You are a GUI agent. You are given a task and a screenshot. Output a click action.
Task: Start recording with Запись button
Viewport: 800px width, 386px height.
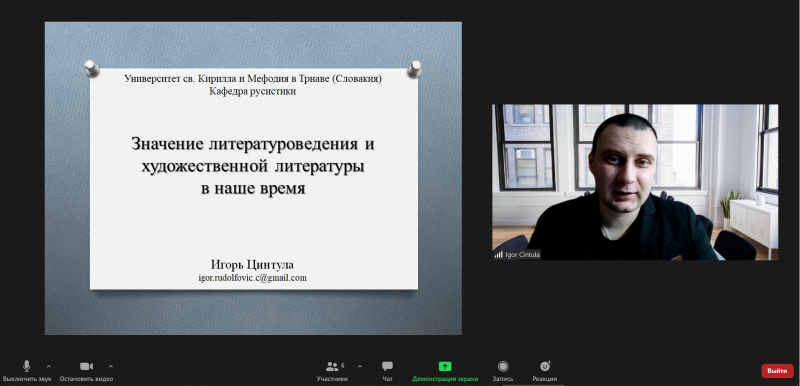click(x=503, y=371)
